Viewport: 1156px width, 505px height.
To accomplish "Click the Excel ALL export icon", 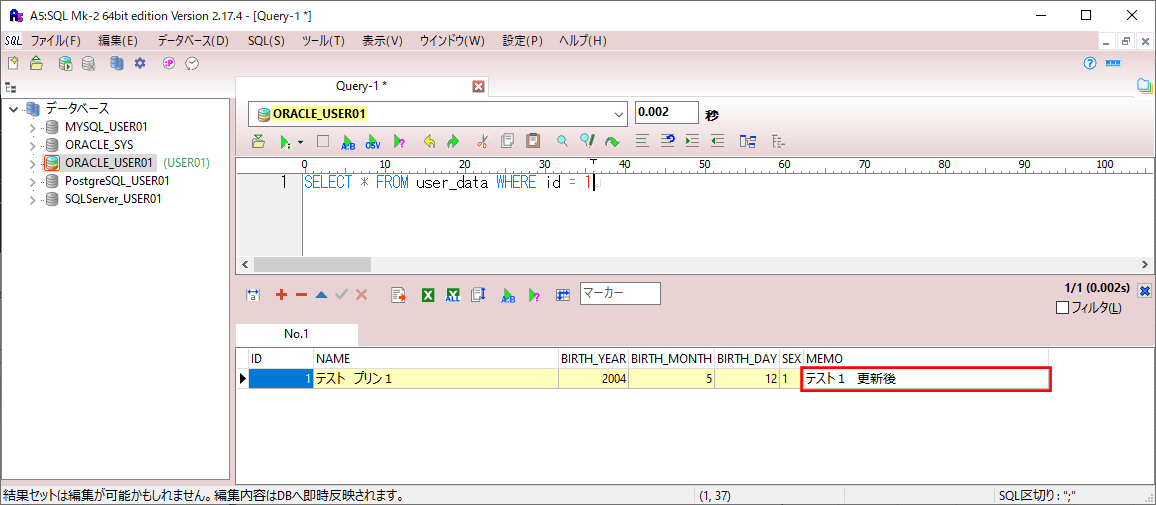I will tap(453, 294).
